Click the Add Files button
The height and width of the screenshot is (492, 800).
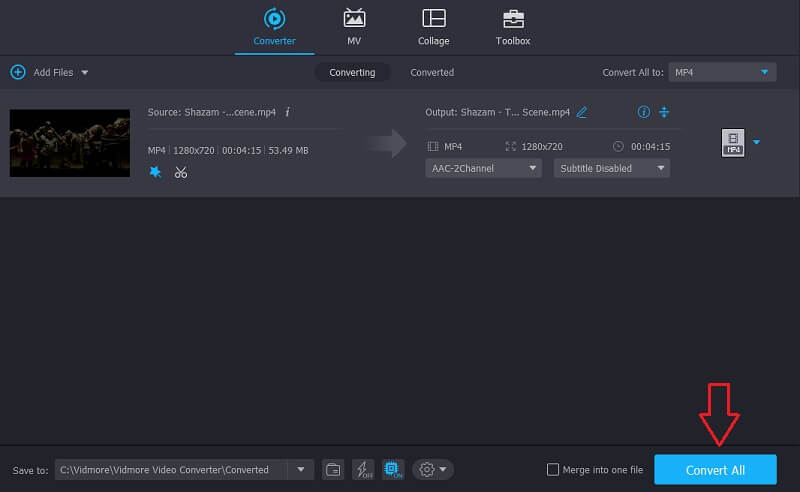click(x=48, y=72)
